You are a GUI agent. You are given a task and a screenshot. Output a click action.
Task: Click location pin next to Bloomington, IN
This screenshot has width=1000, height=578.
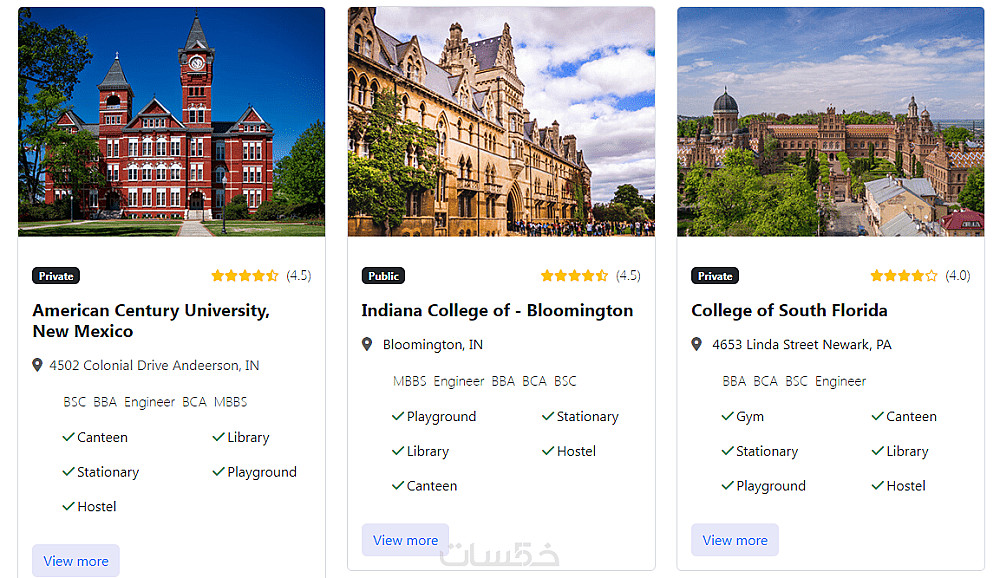(367, 344)
